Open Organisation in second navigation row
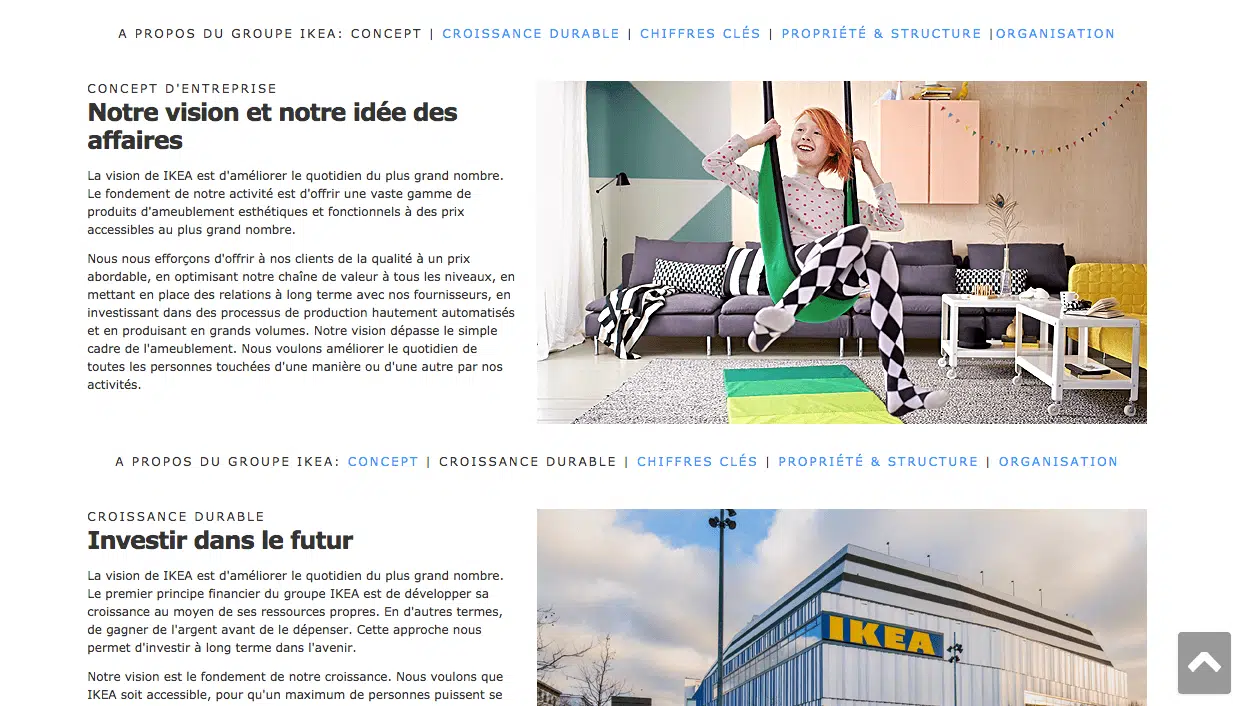 pos(1058,461)
